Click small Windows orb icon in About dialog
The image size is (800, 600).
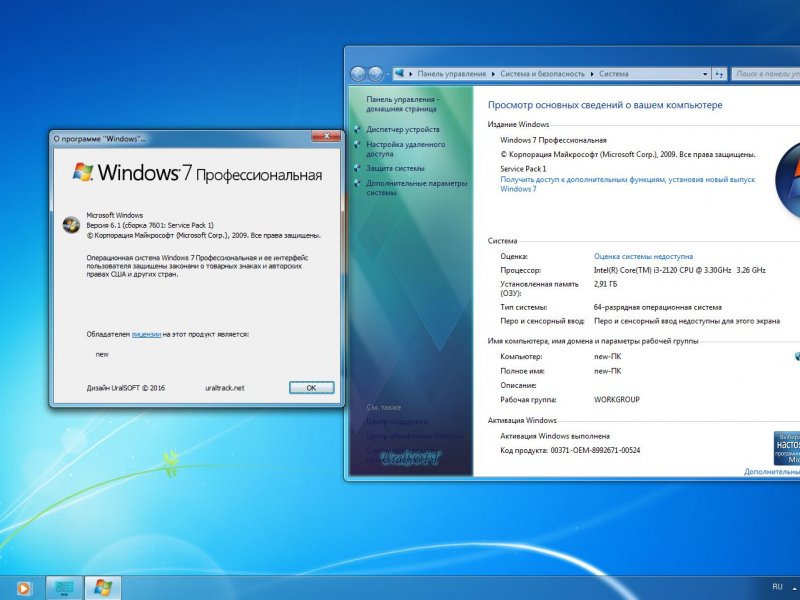[71, 225]
